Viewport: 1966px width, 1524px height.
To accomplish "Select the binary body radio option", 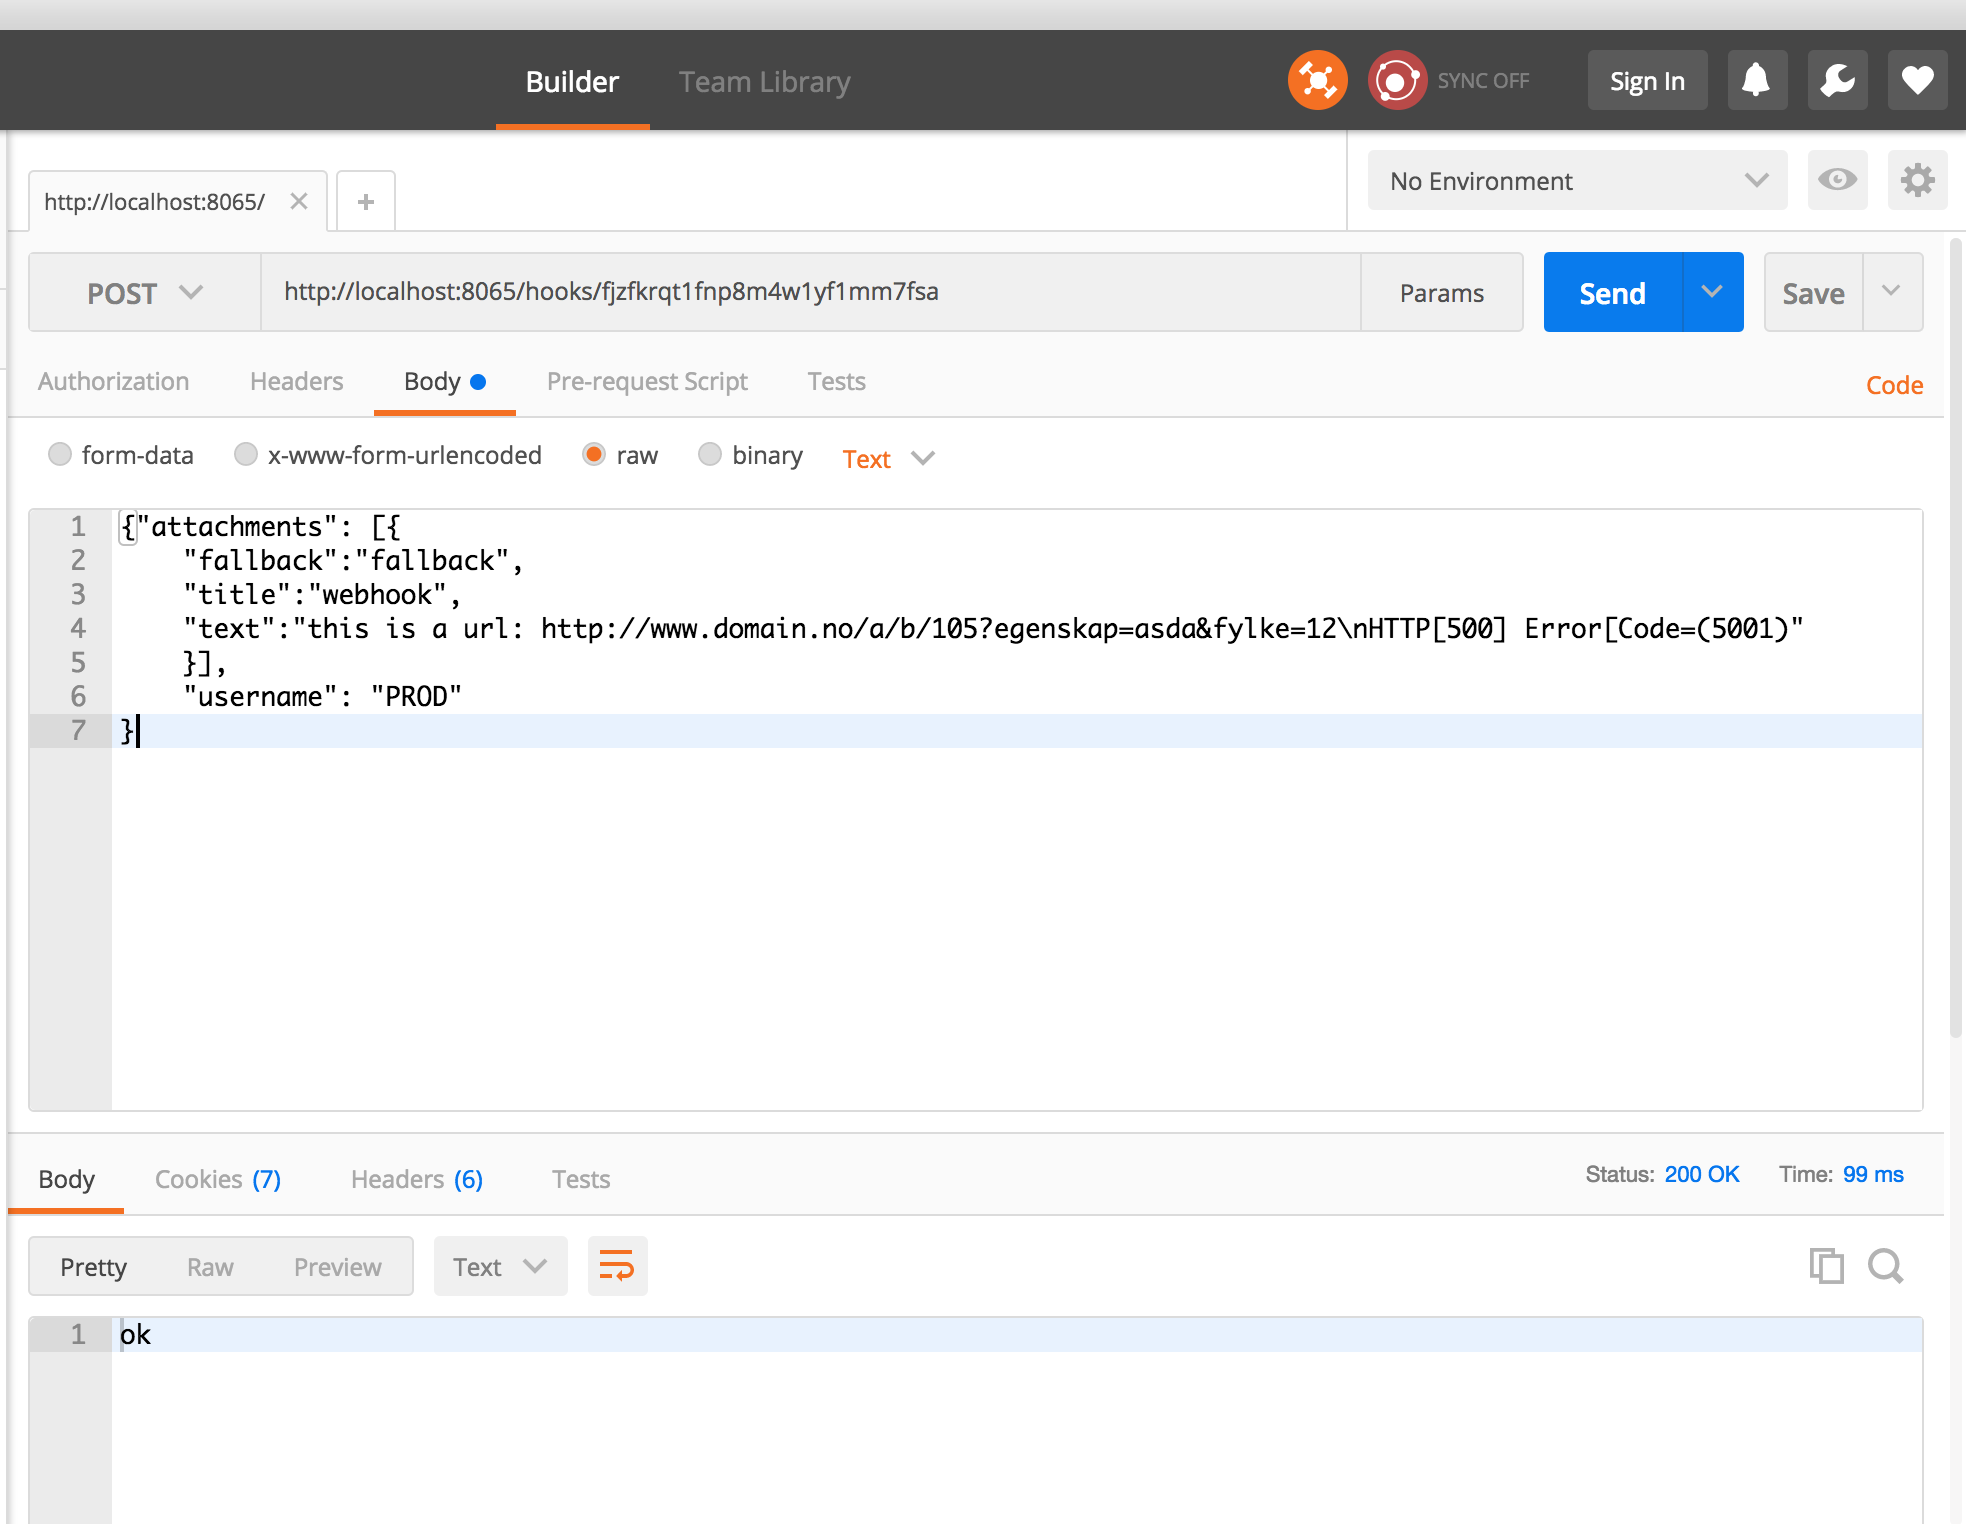I will pos(710,454).
